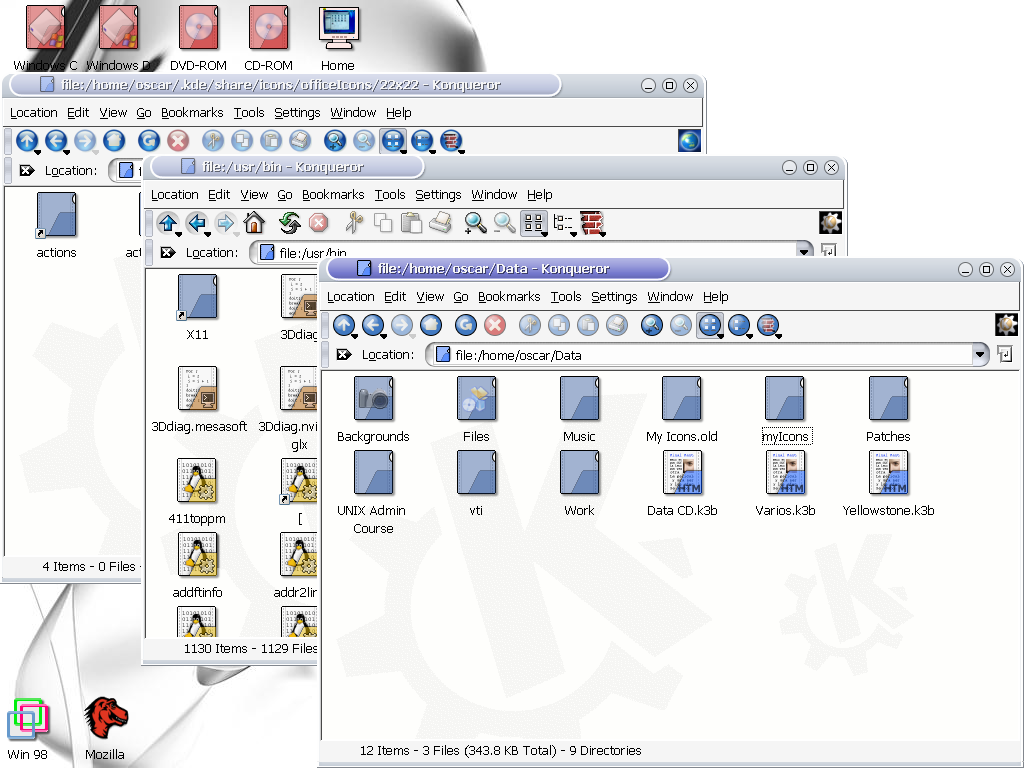Open View menu in Data Konqueror window
Viewport: 1024px width, 768px height.
[430, 296]
